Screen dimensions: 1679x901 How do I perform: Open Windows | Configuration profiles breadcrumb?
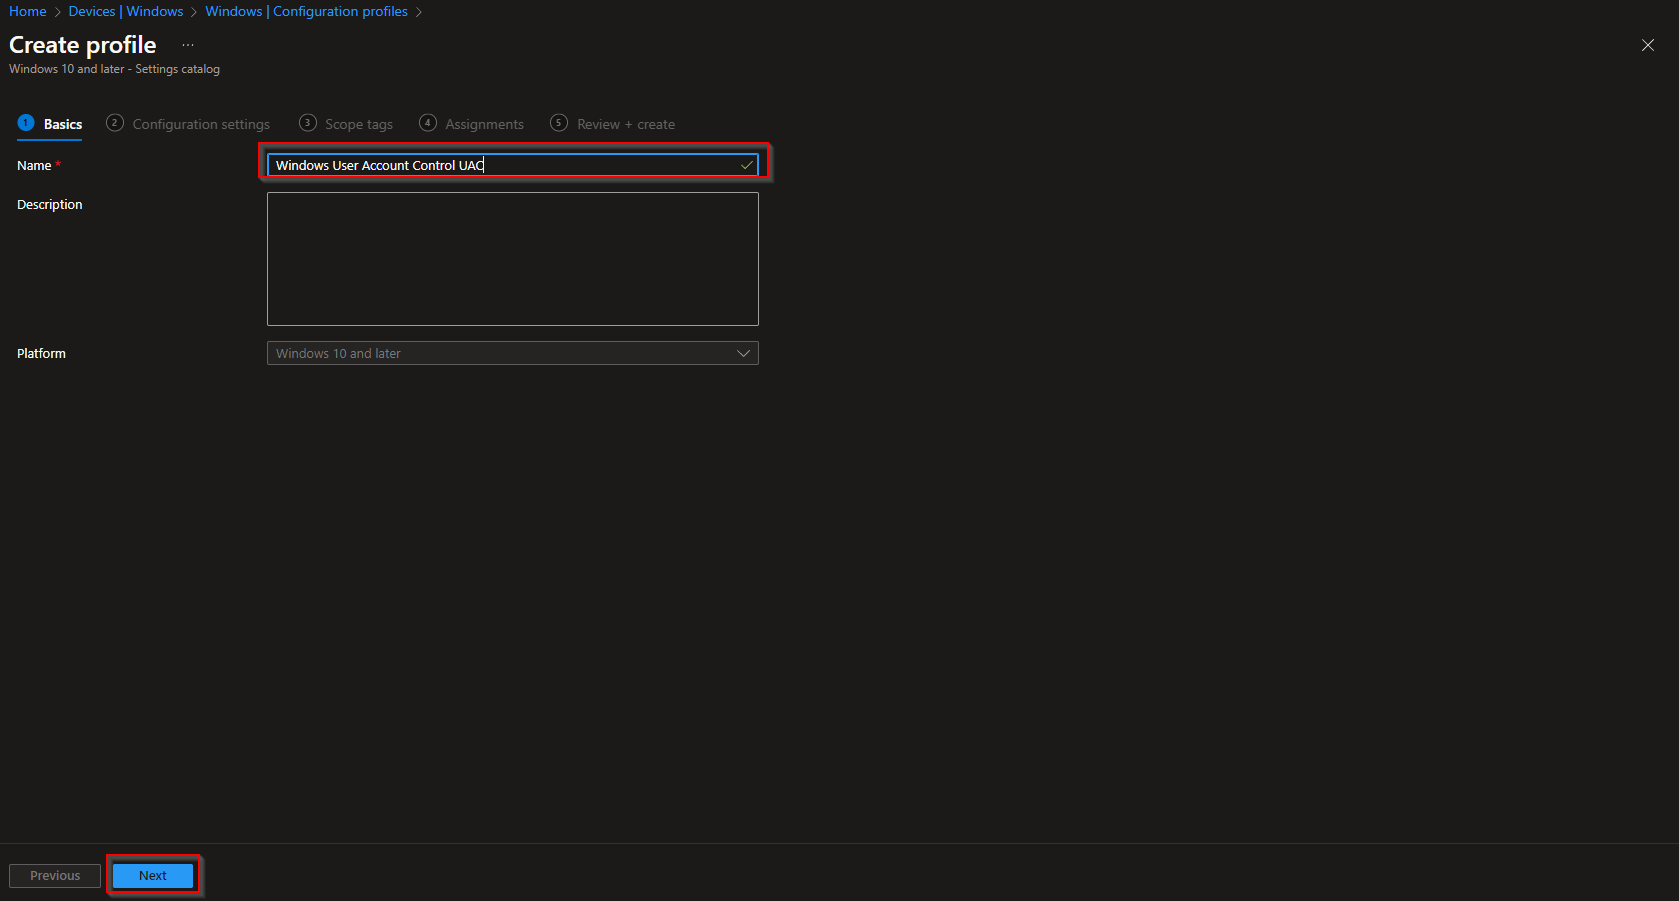[305, 11]
